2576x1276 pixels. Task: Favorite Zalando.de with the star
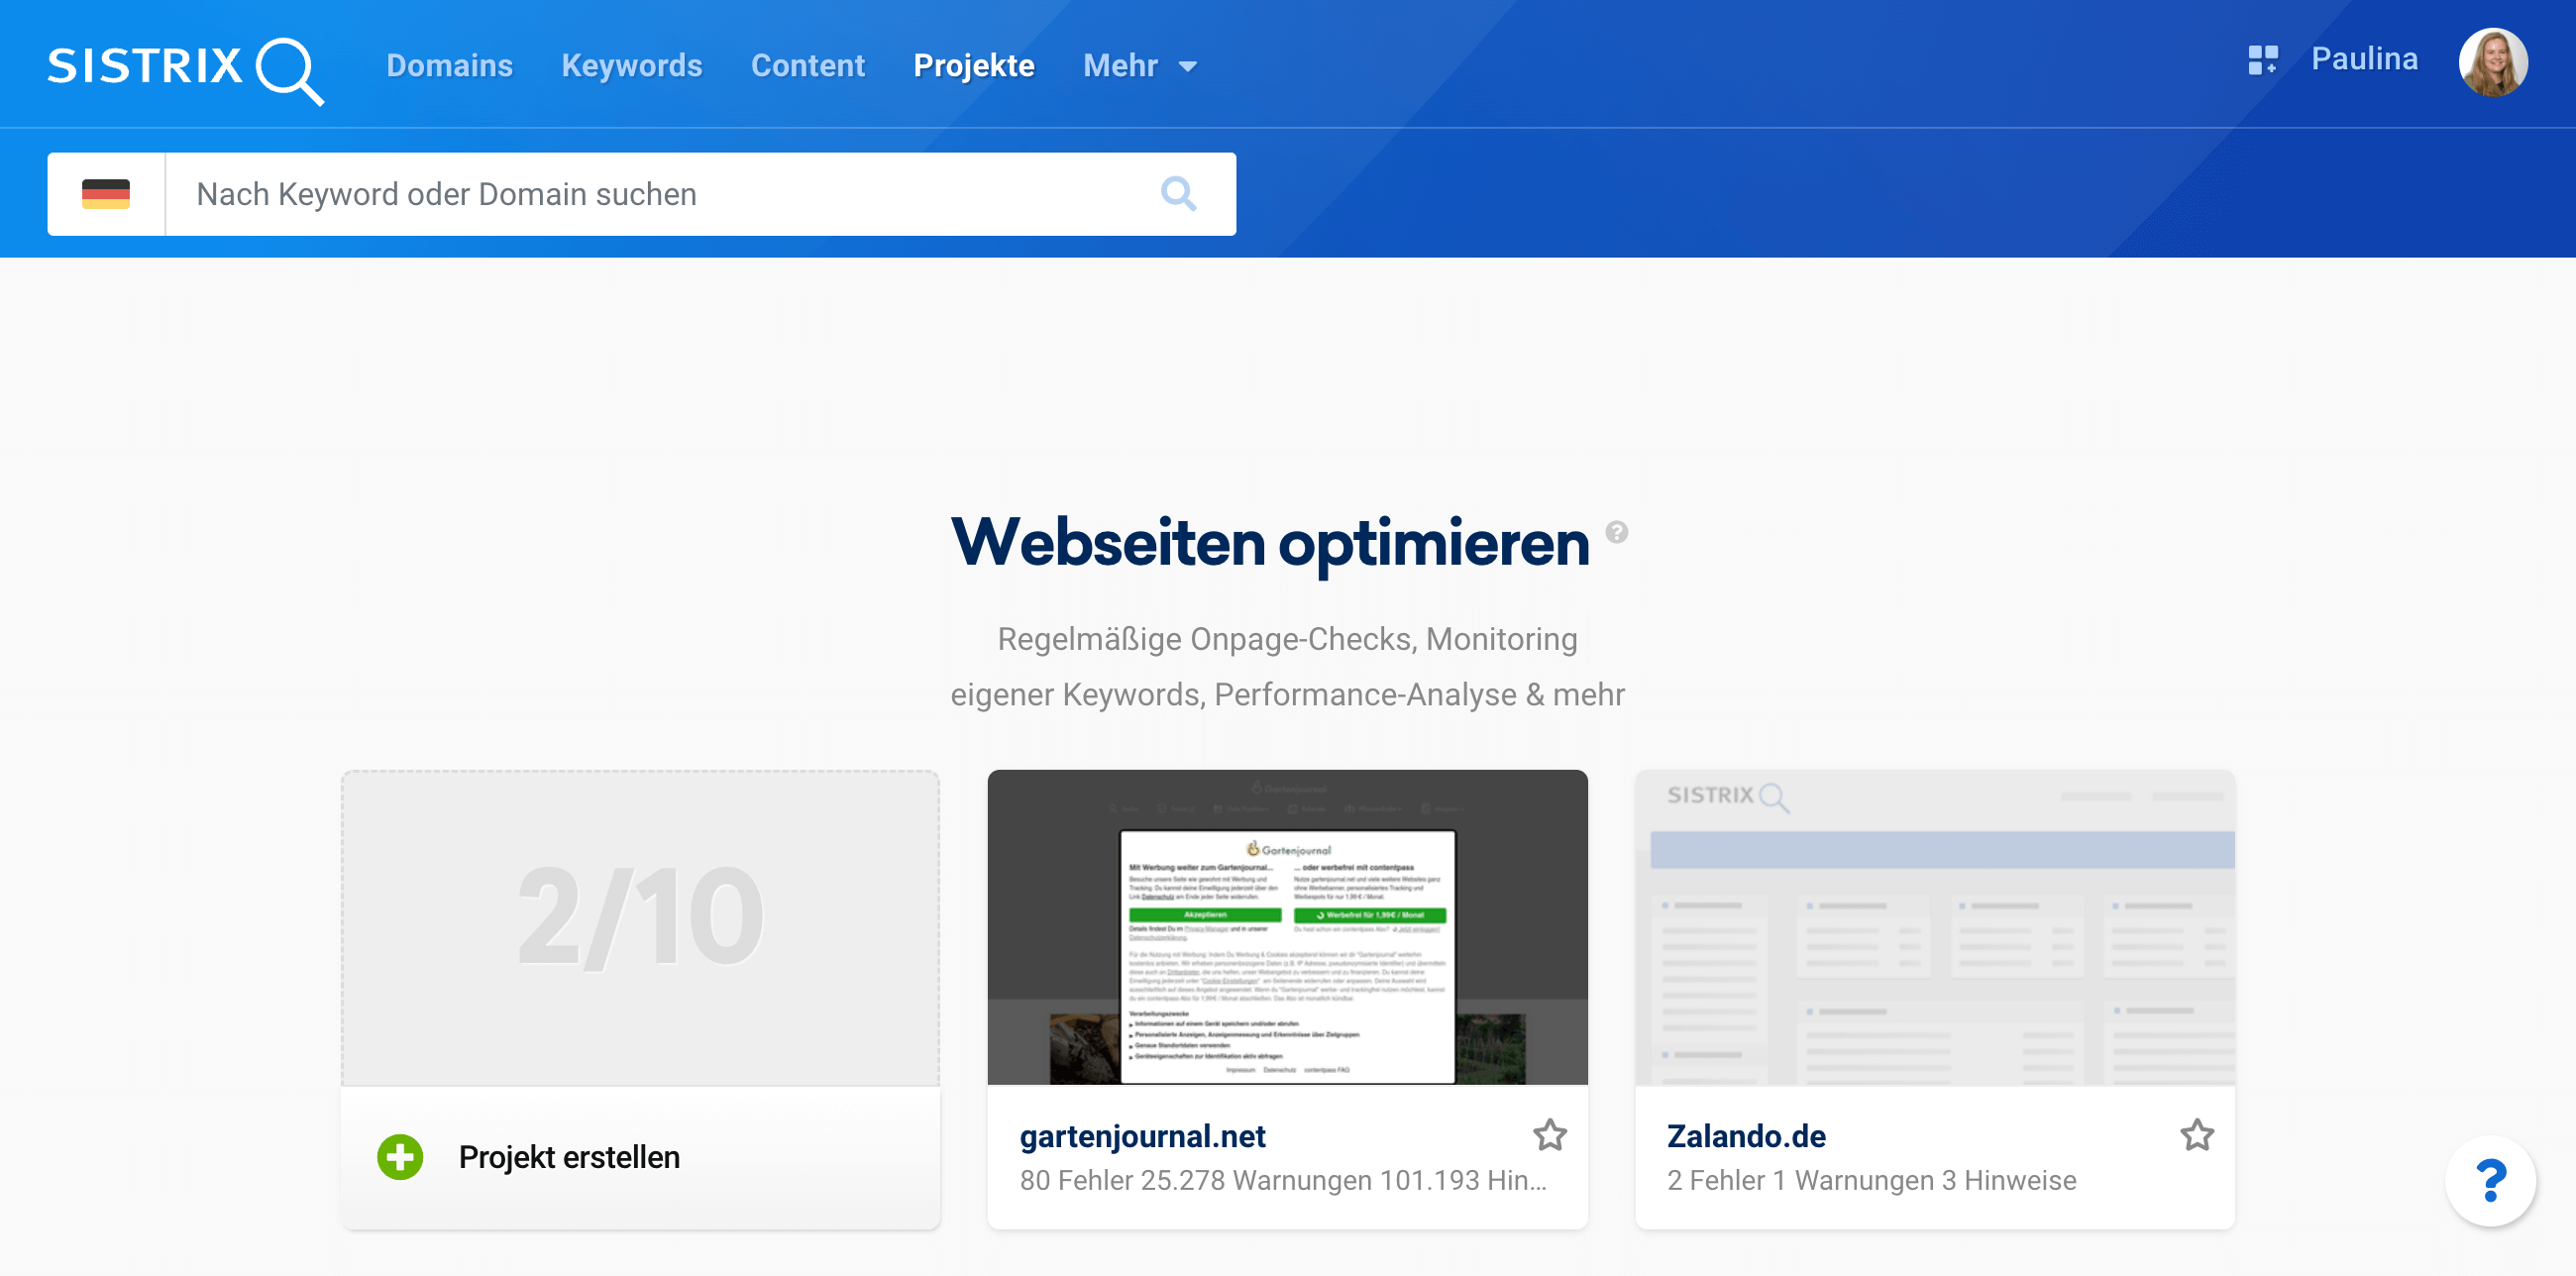coord(2197,1135)
